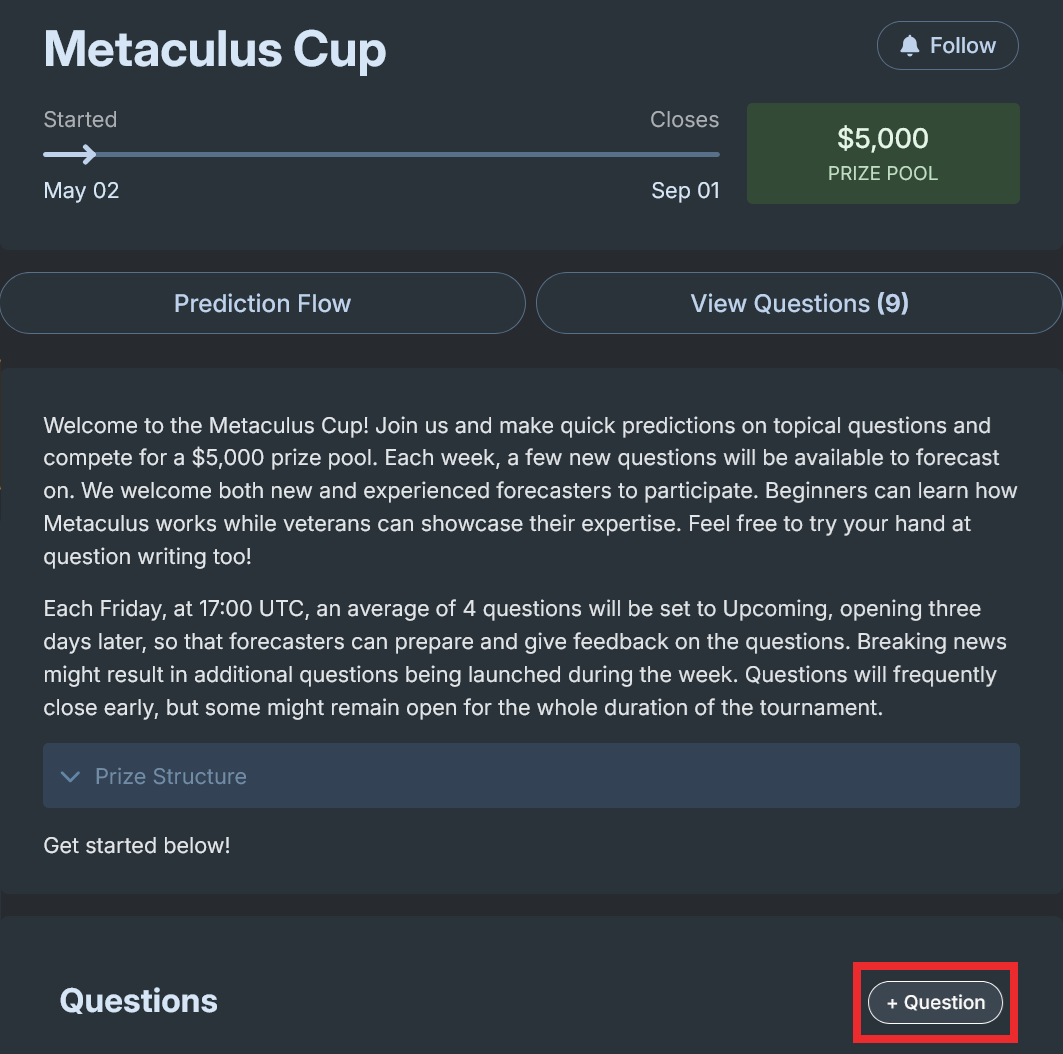Click the Started label above the timeline
This screenshot has width=1063, height=1054.
[80, 119]
